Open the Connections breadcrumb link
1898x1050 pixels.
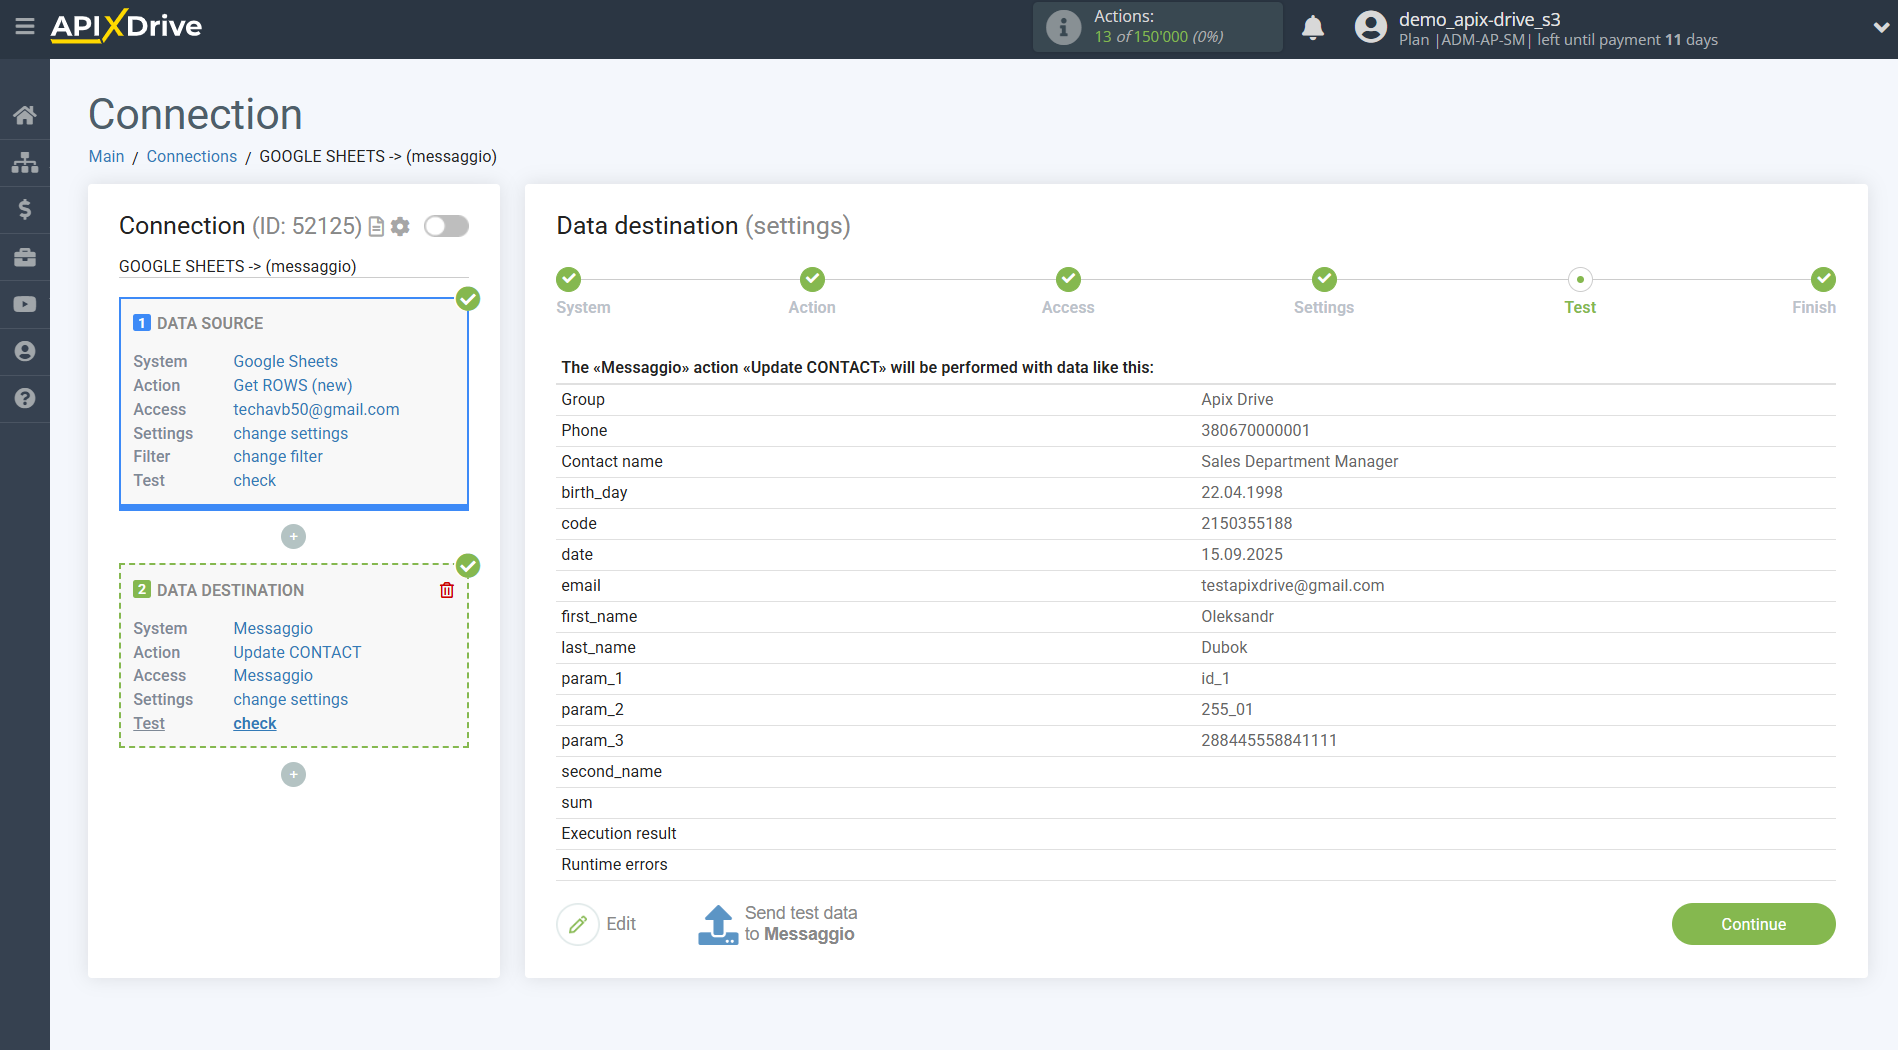[192, 156]
